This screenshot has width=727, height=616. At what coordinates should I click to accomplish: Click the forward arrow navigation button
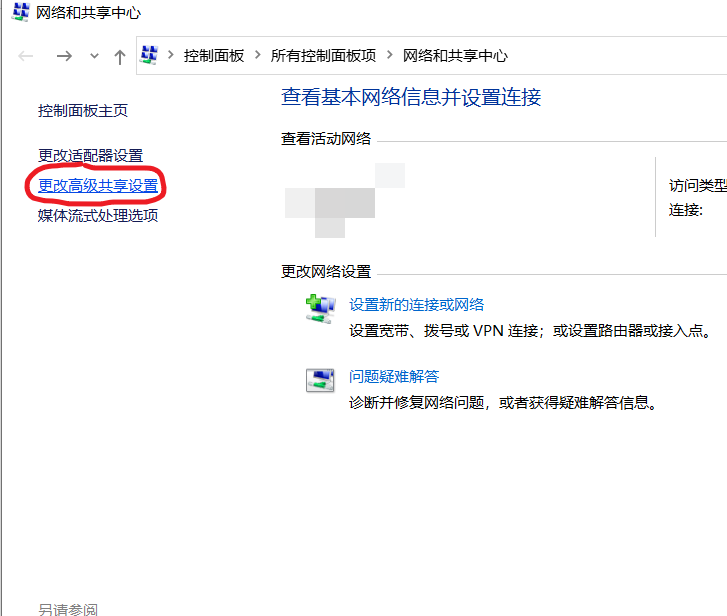[64, 57]
